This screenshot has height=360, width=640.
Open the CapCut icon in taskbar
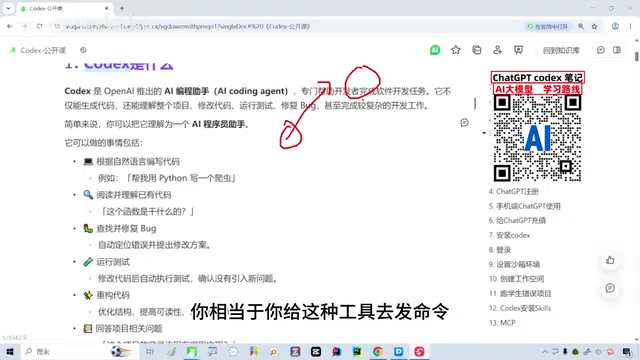pos(316,351)
